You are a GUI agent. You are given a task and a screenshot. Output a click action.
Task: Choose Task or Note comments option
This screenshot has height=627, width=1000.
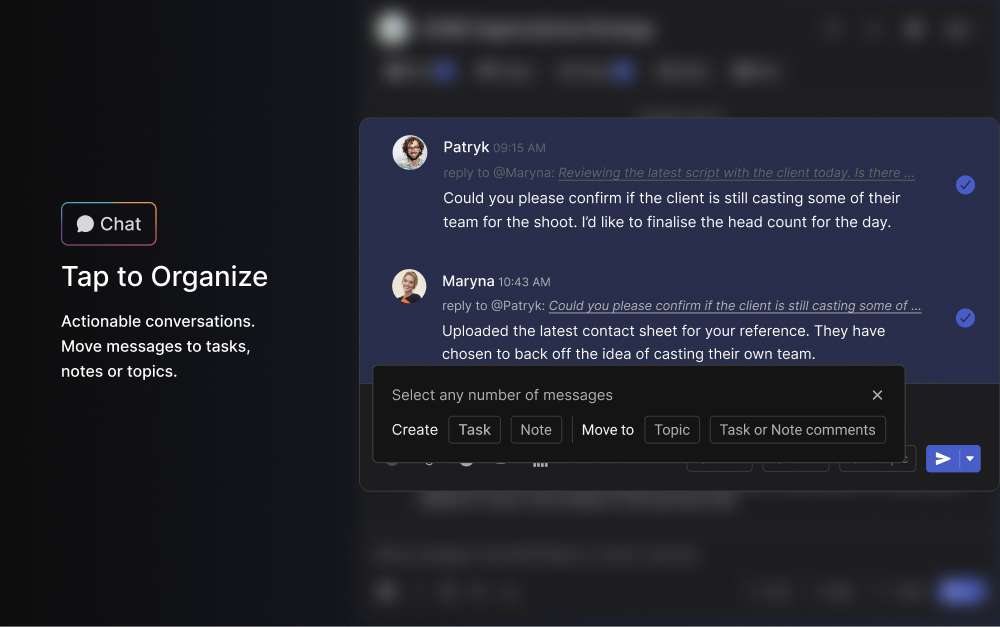pos(797,430)
